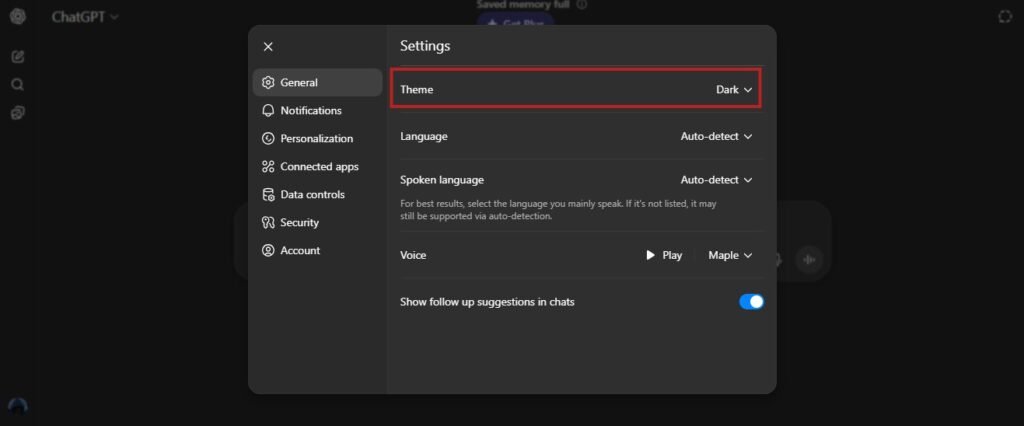This screenshot has width=1024, height=426.
Task: Click the Account person icon
Action: 268,250
